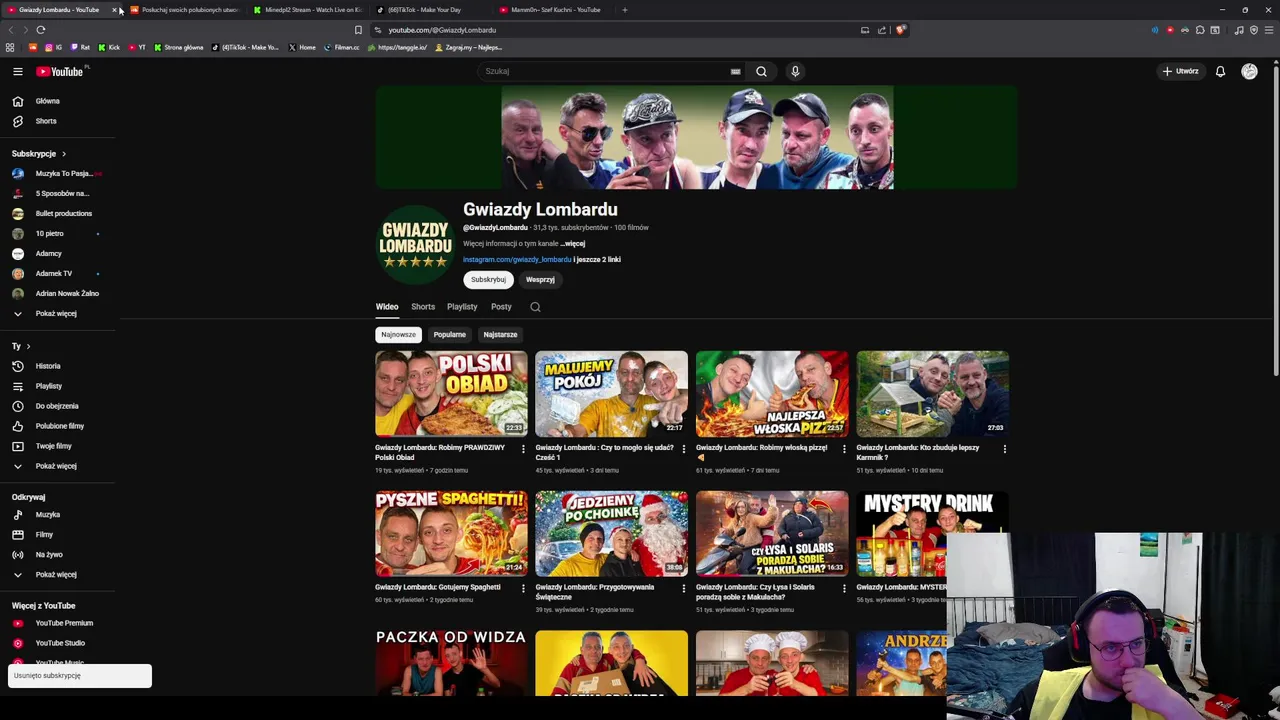The width and height of the screenshot is (1280, 720).
Task: Open the on-screen keyboard icon in search box
Action: (x=735, y=71)
